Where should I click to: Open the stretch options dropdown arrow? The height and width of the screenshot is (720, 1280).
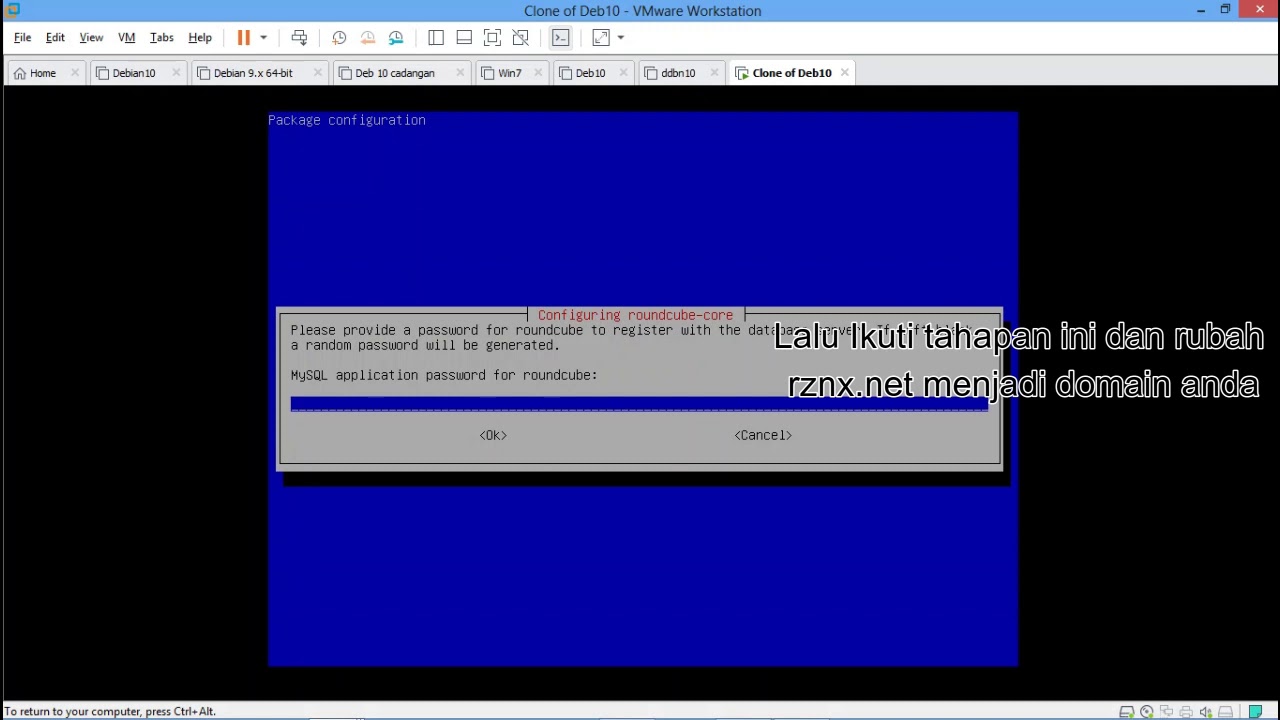(x=620, y=37)
